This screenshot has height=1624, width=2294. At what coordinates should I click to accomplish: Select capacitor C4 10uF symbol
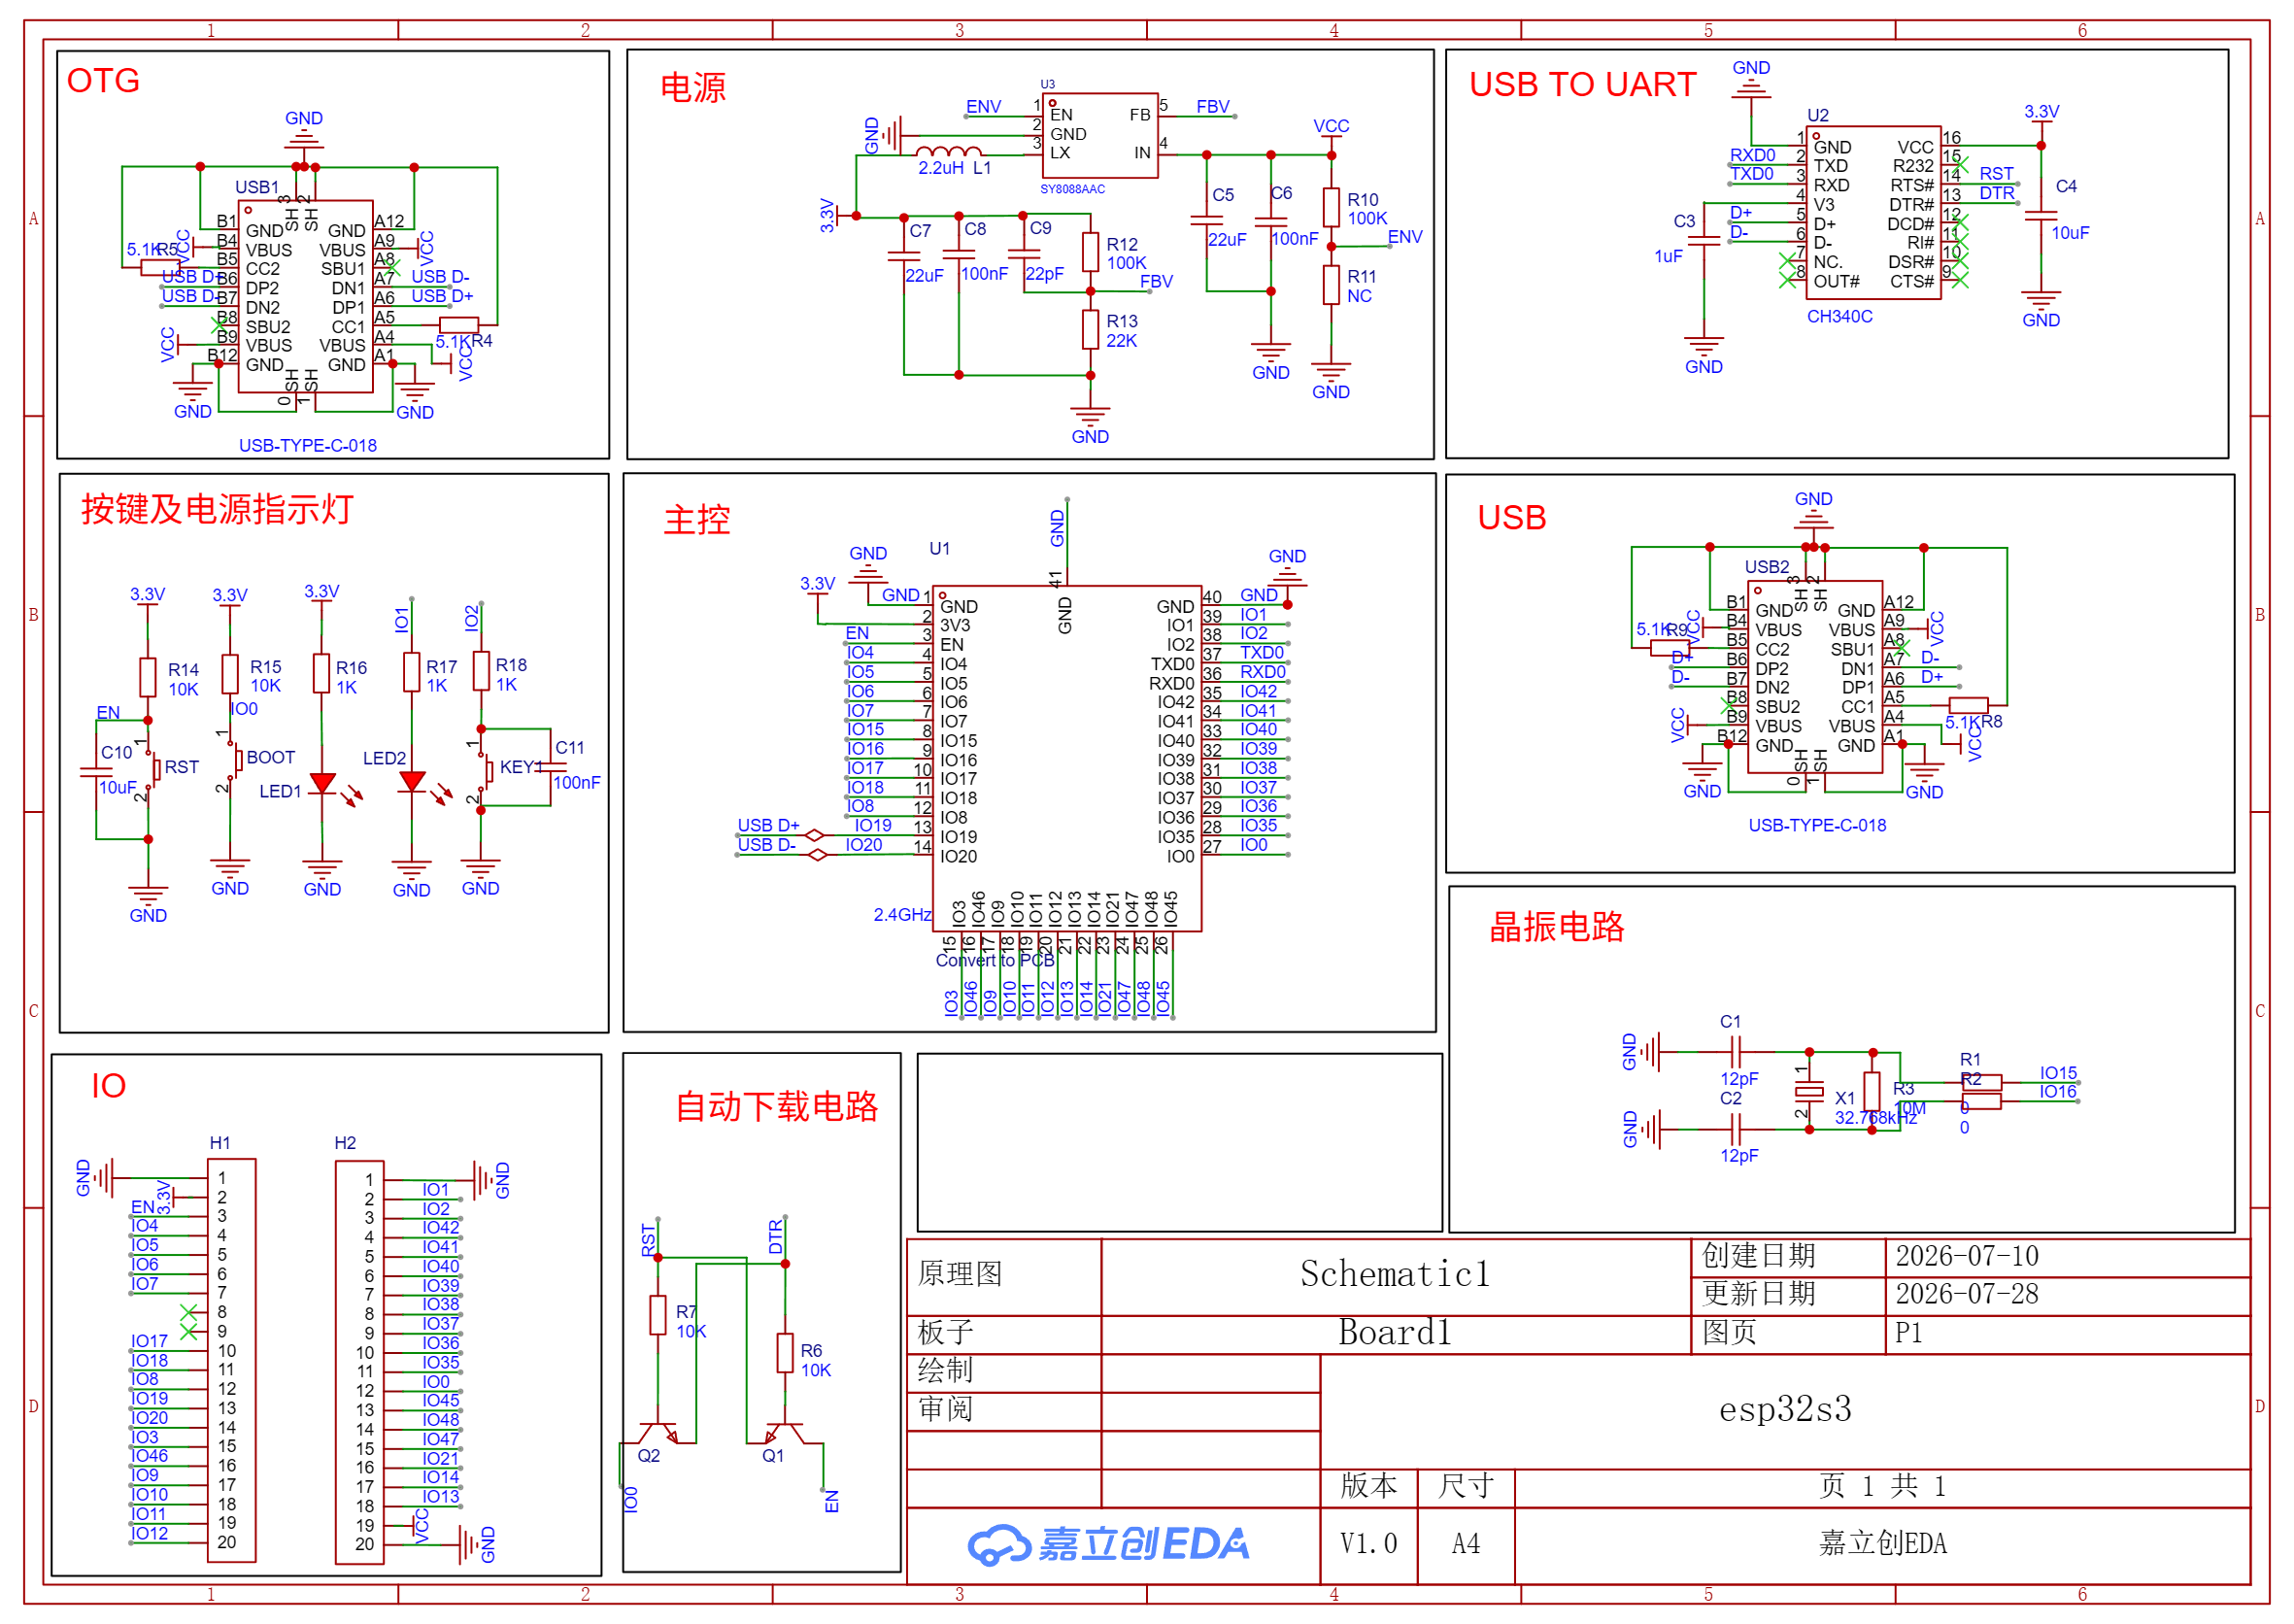pyautogui.click(x=2040, y=216)
